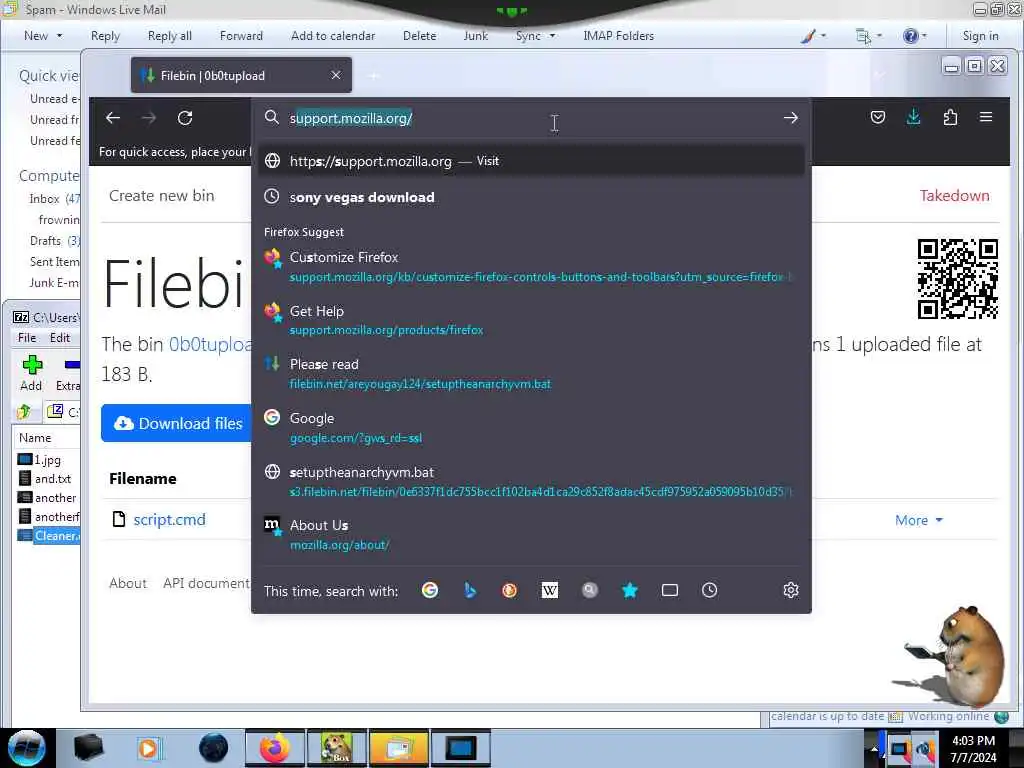
Task: Open search settings gear icon
Action: [791, 590]
